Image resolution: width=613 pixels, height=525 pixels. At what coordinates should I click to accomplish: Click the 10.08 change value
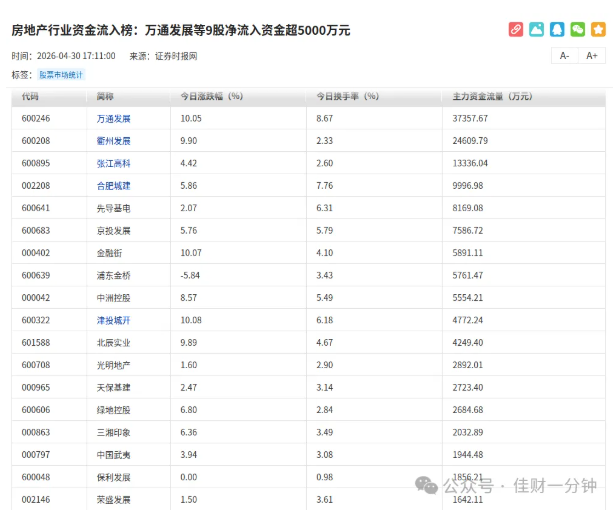[x=191, y=320]
